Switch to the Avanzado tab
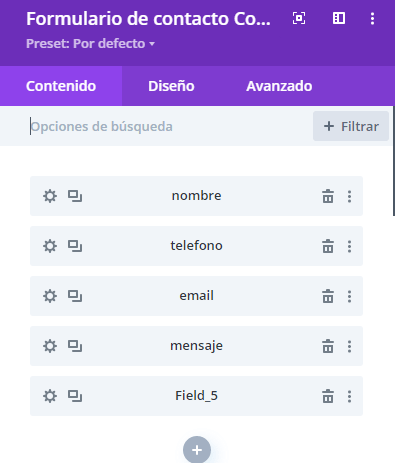The image size is (395, 463). 279,86
